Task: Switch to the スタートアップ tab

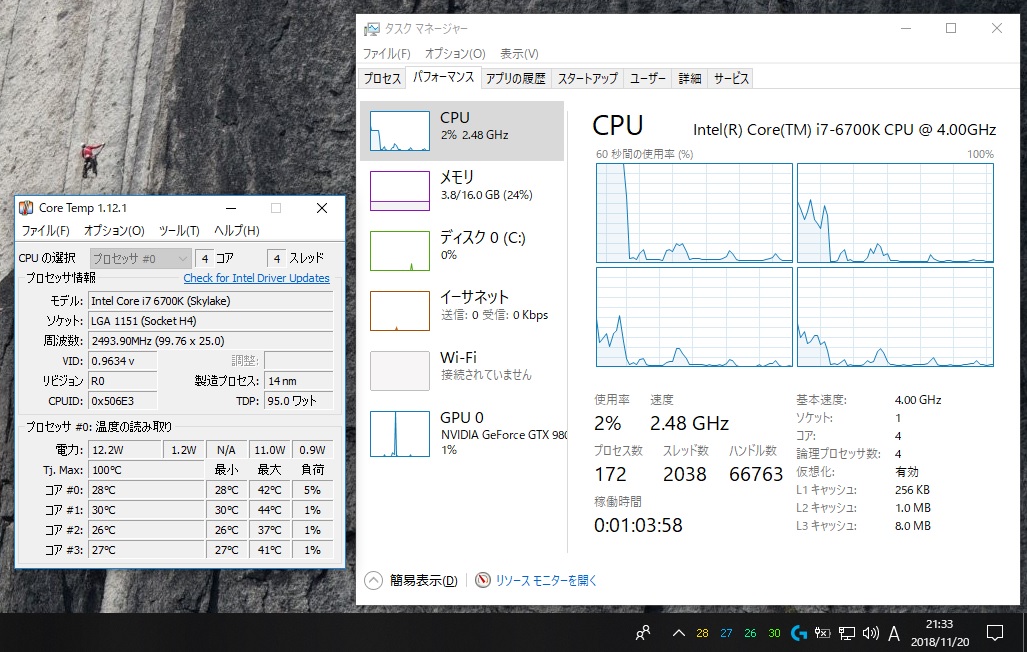Action: [587, 78]
